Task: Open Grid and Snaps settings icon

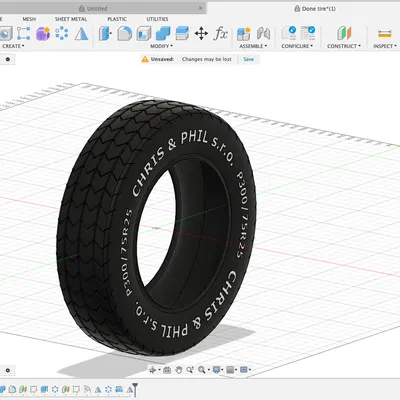Action: [x=230, y=370]
